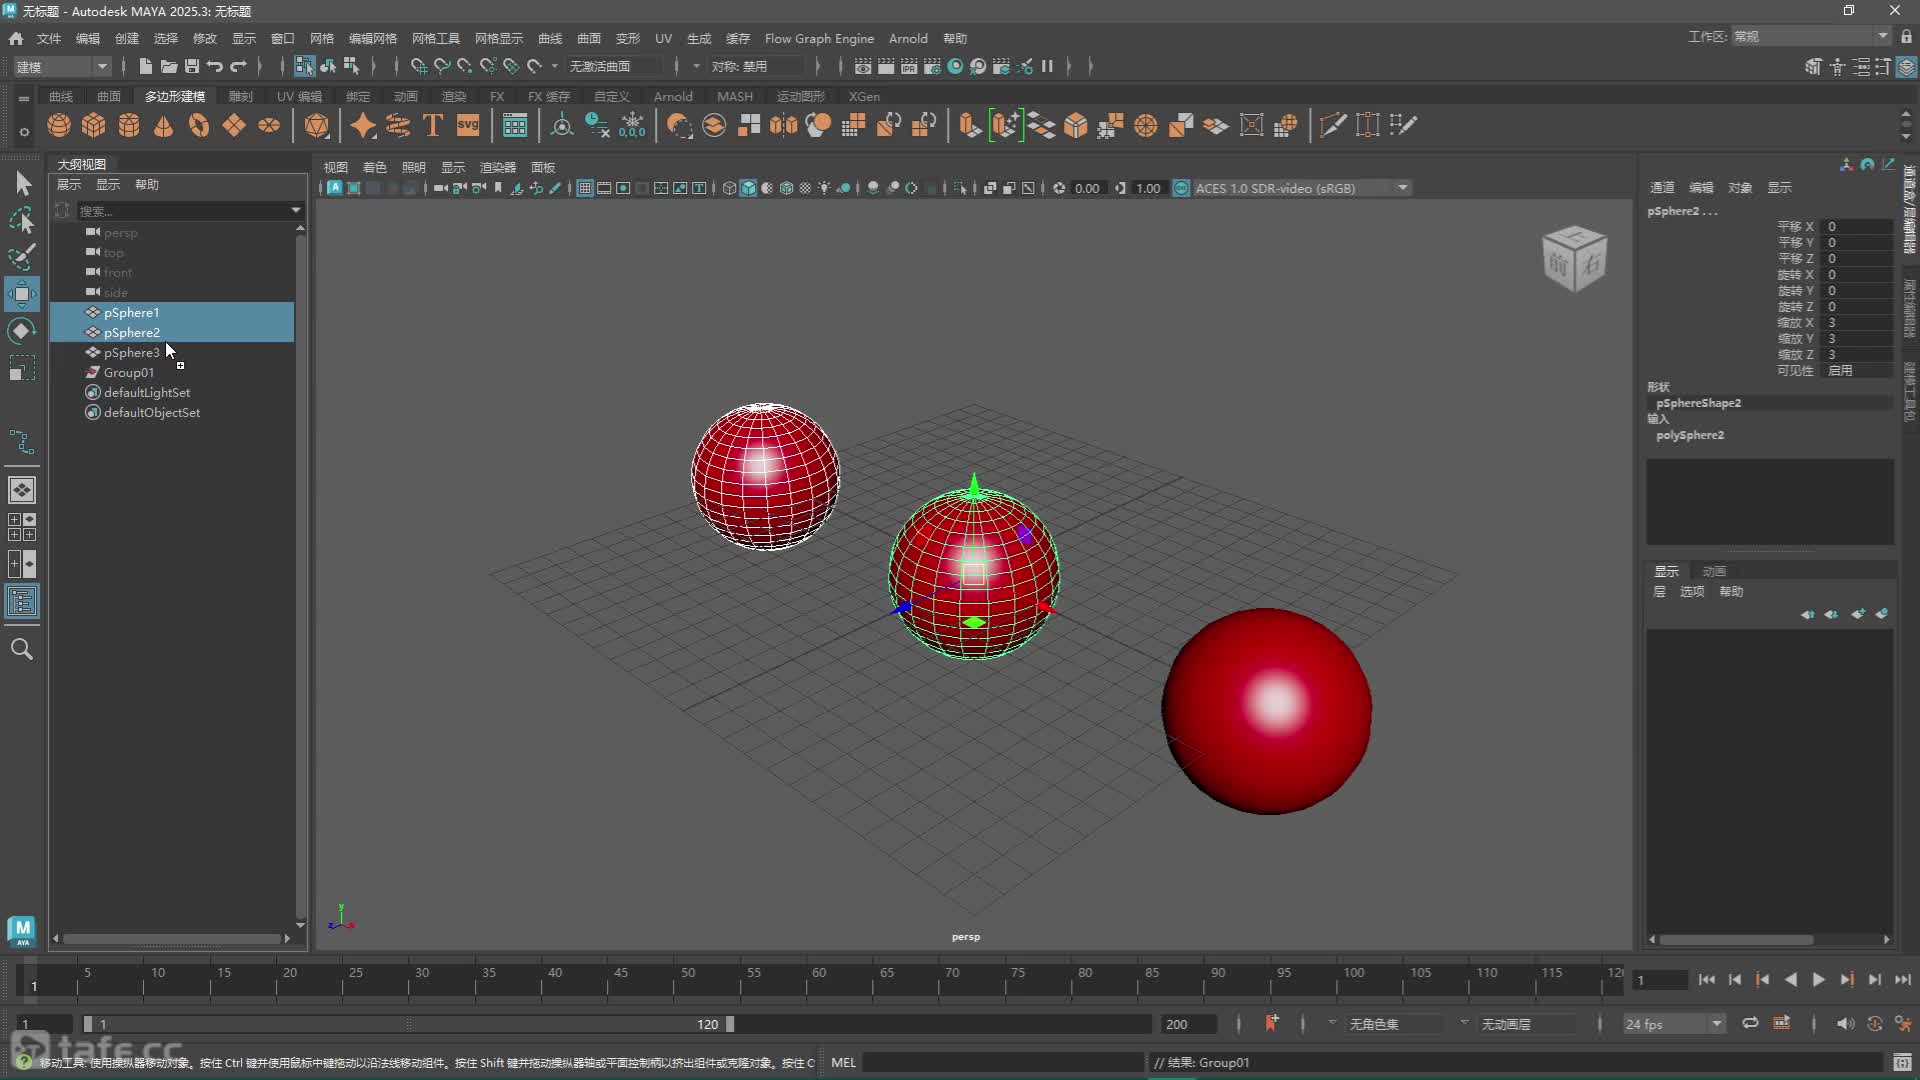Screen dimensions: 1920x1080
Task: Toggle timeline loop playback button
Action: point(1750,1023)
